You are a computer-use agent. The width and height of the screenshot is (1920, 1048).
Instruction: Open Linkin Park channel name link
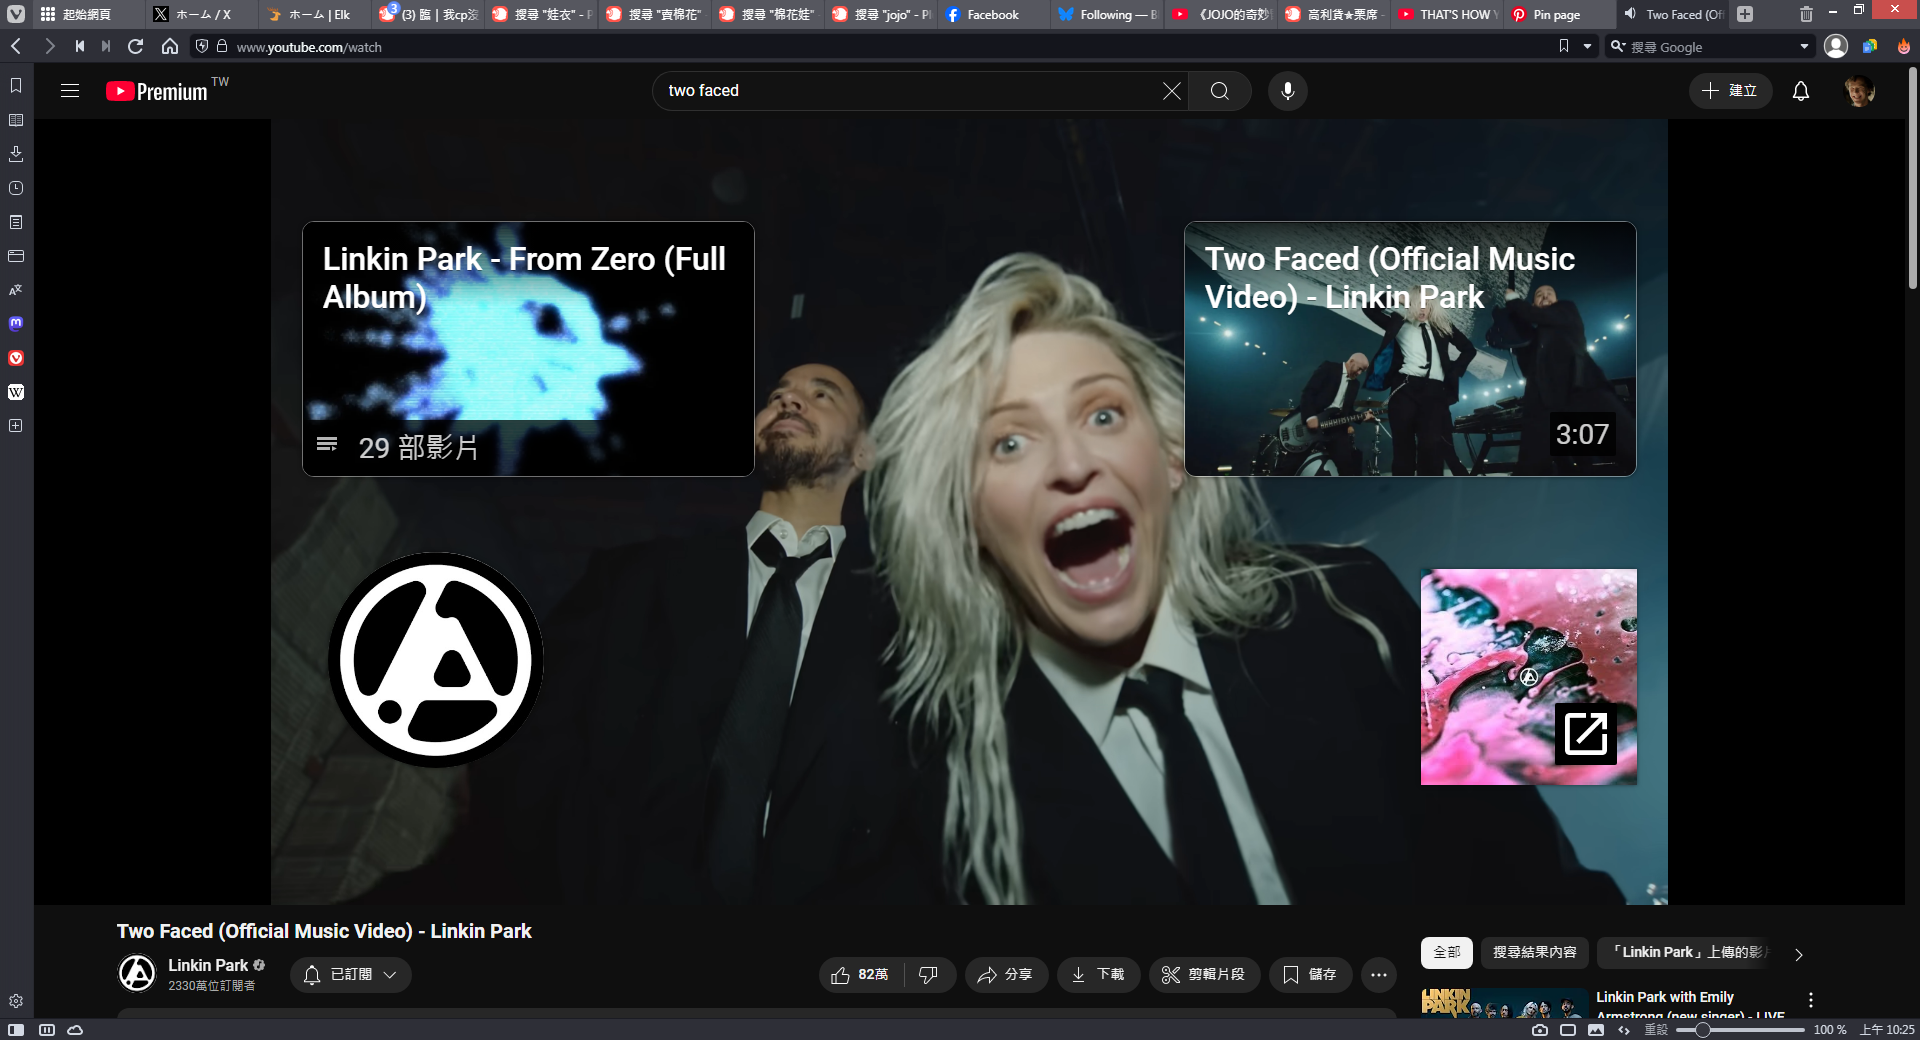point(208,965)
